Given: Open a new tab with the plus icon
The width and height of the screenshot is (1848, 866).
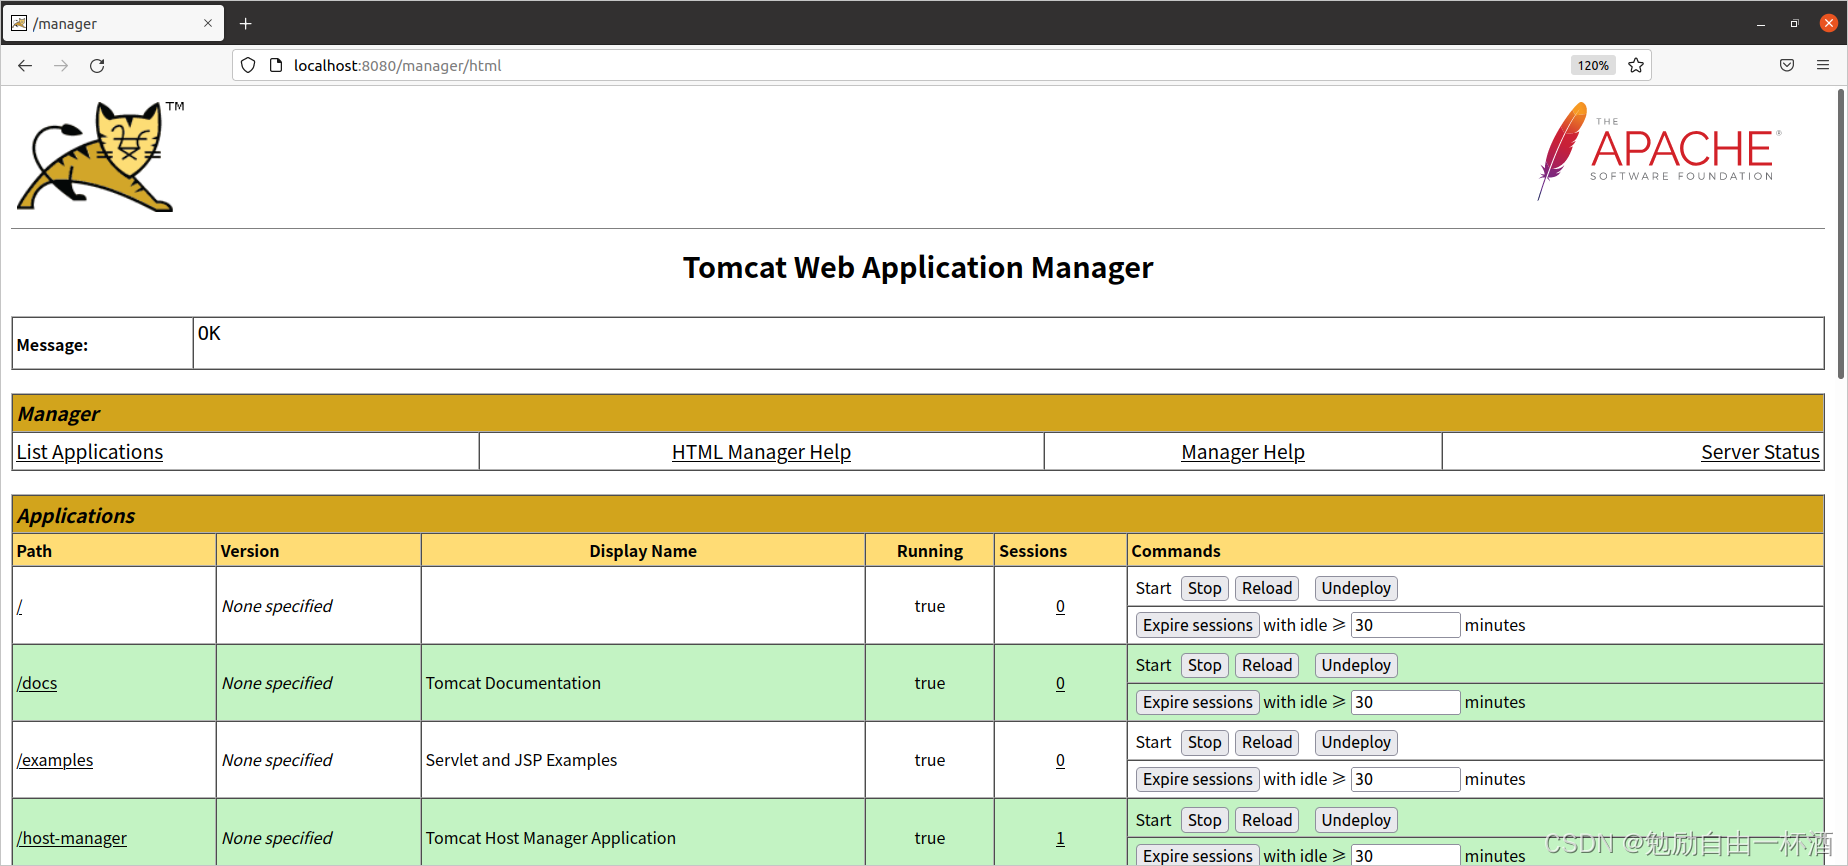Looking at the screenshot, I should tap(245, 23).
